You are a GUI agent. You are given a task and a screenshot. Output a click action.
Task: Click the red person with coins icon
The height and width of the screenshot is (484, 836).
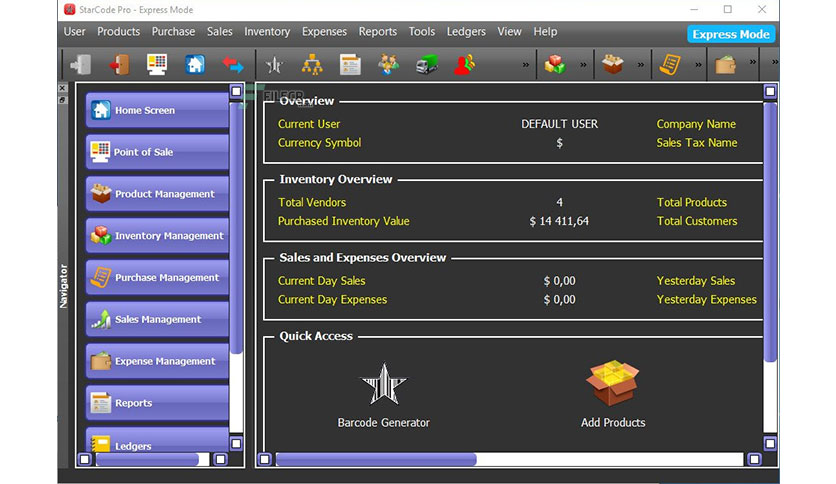[x=464, y=64]
